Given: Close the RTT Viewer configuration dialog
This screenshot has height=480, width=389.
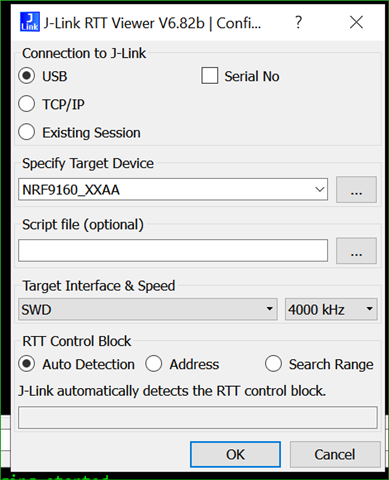Looking at the screenshot, I should coord(356,22).
